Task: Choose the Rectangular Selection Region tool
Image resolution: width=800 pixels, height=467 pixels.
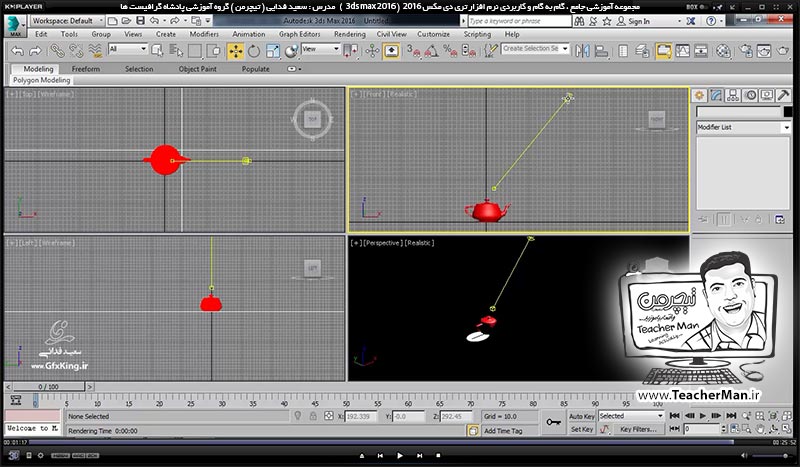Action: (x=195, y=51)
